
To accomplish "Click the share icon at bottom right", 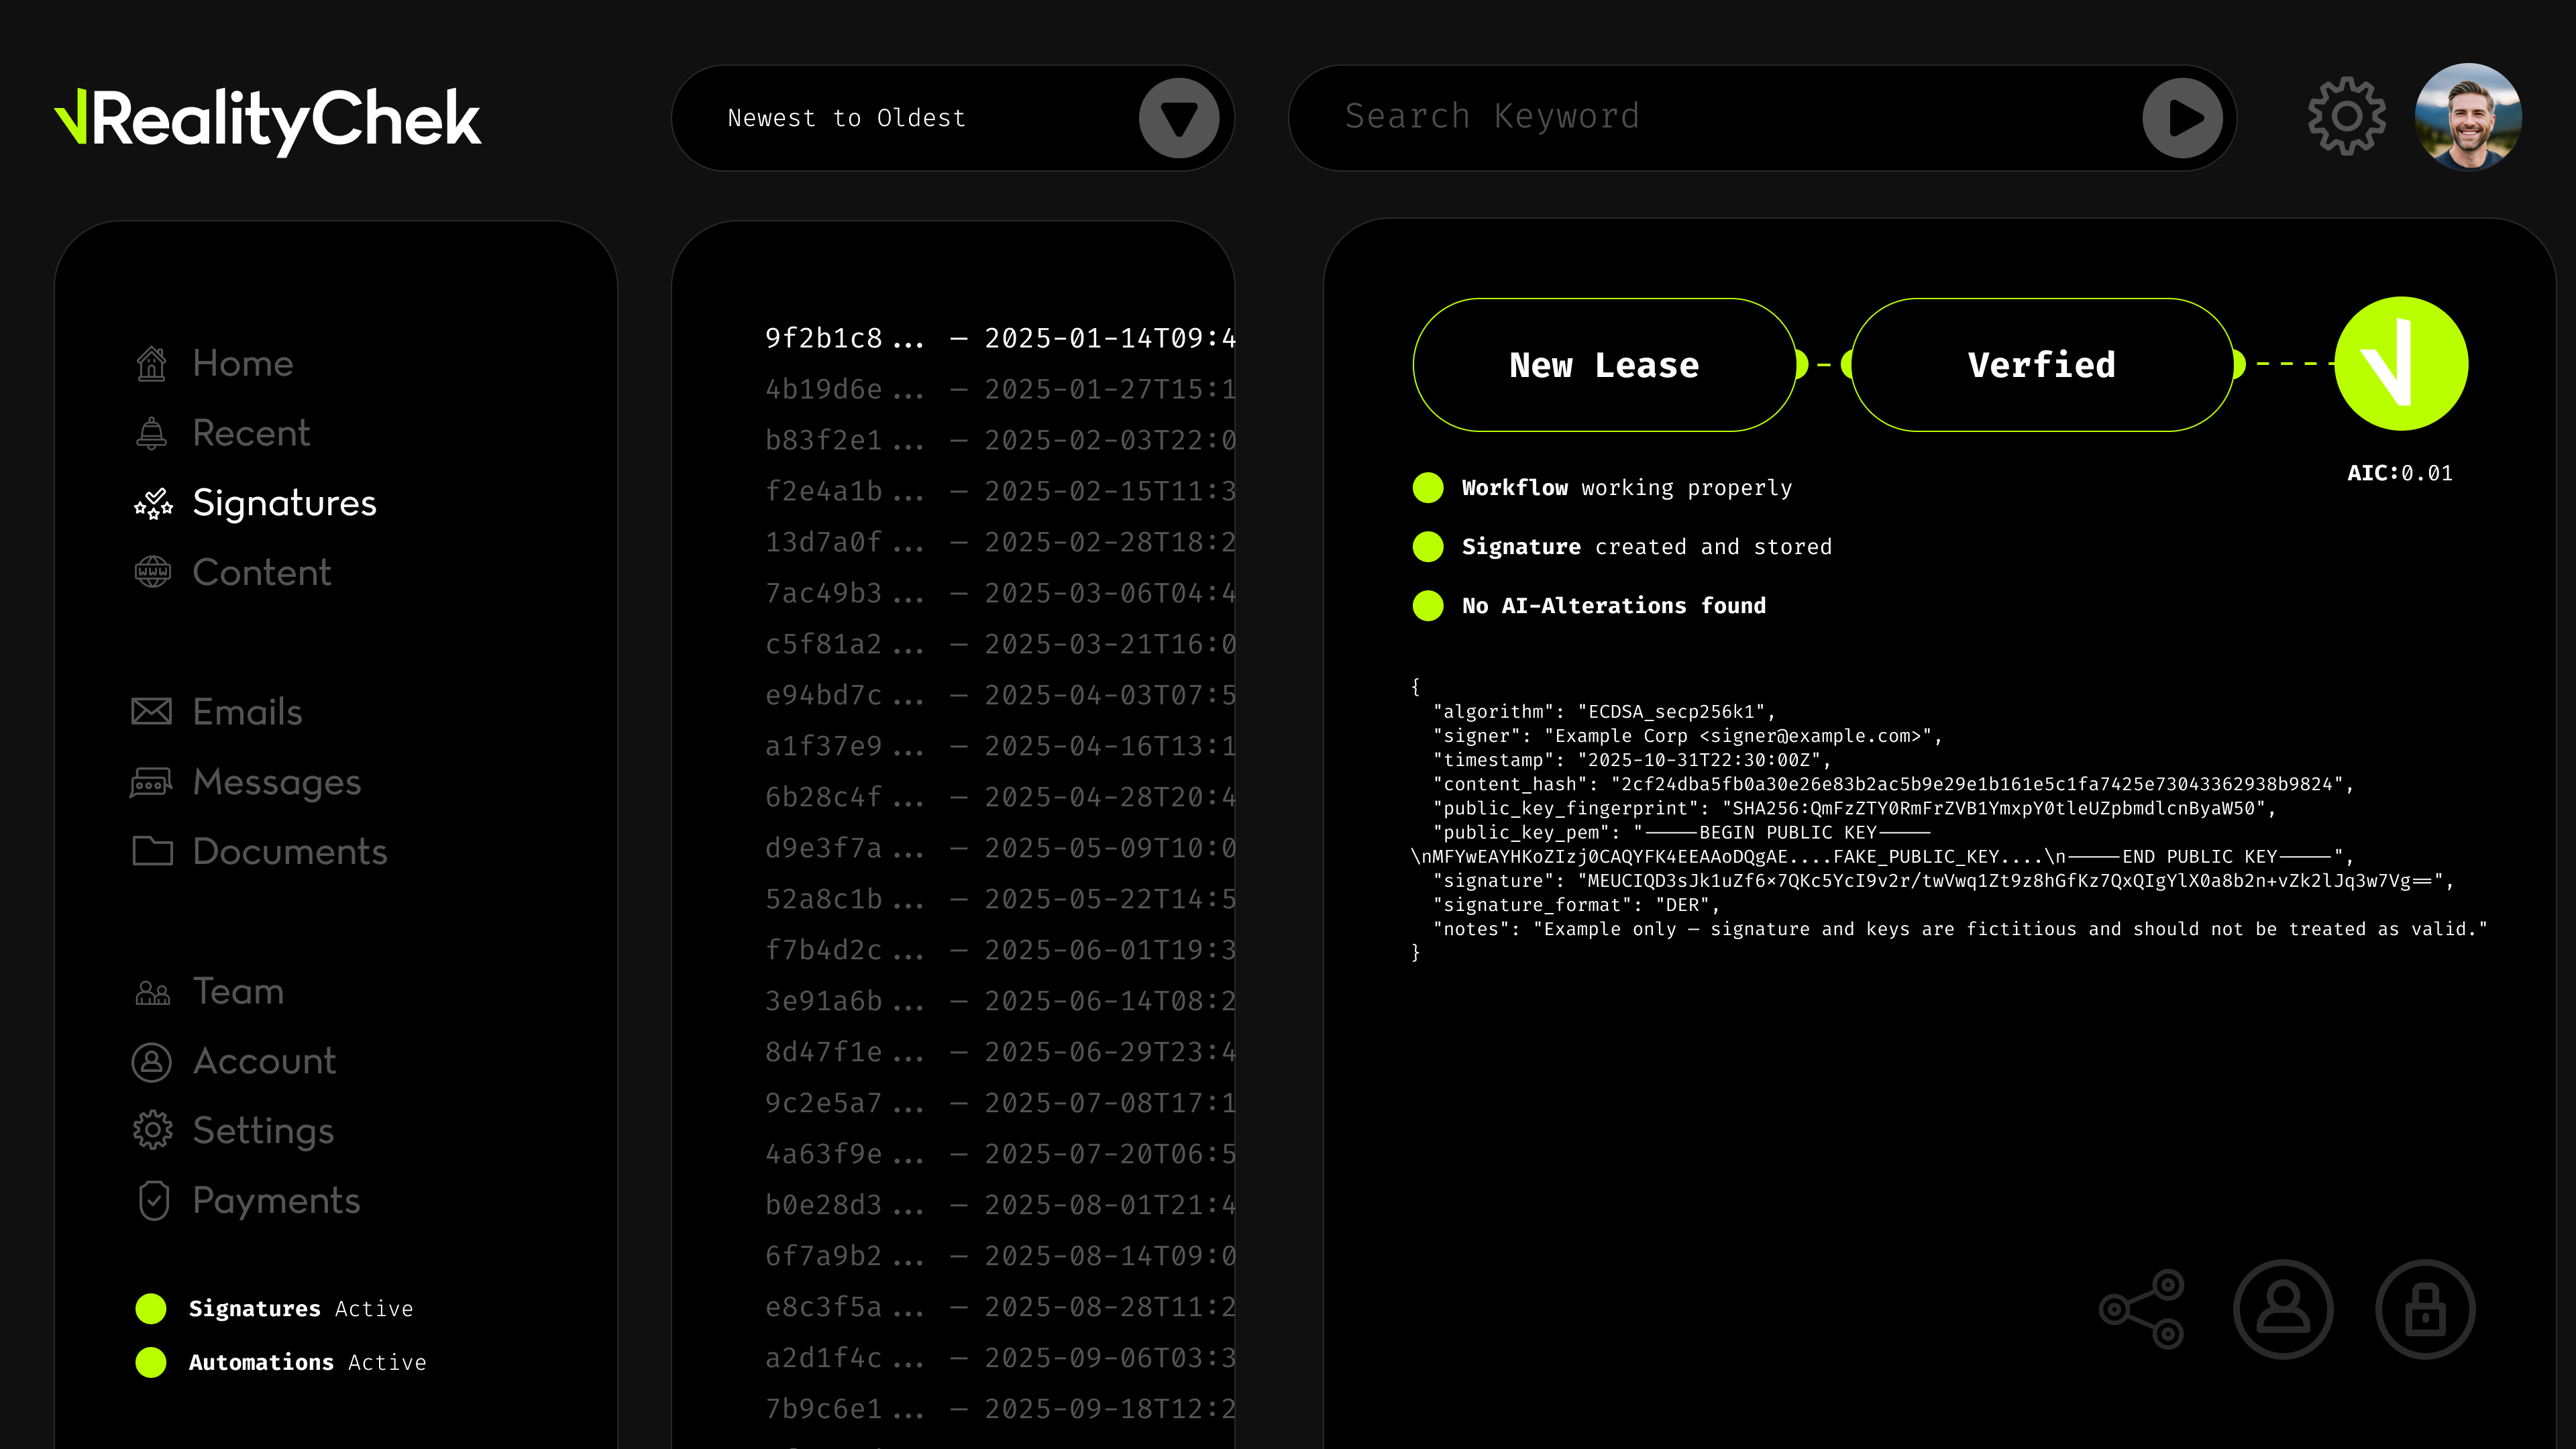I will 2142,1309.
